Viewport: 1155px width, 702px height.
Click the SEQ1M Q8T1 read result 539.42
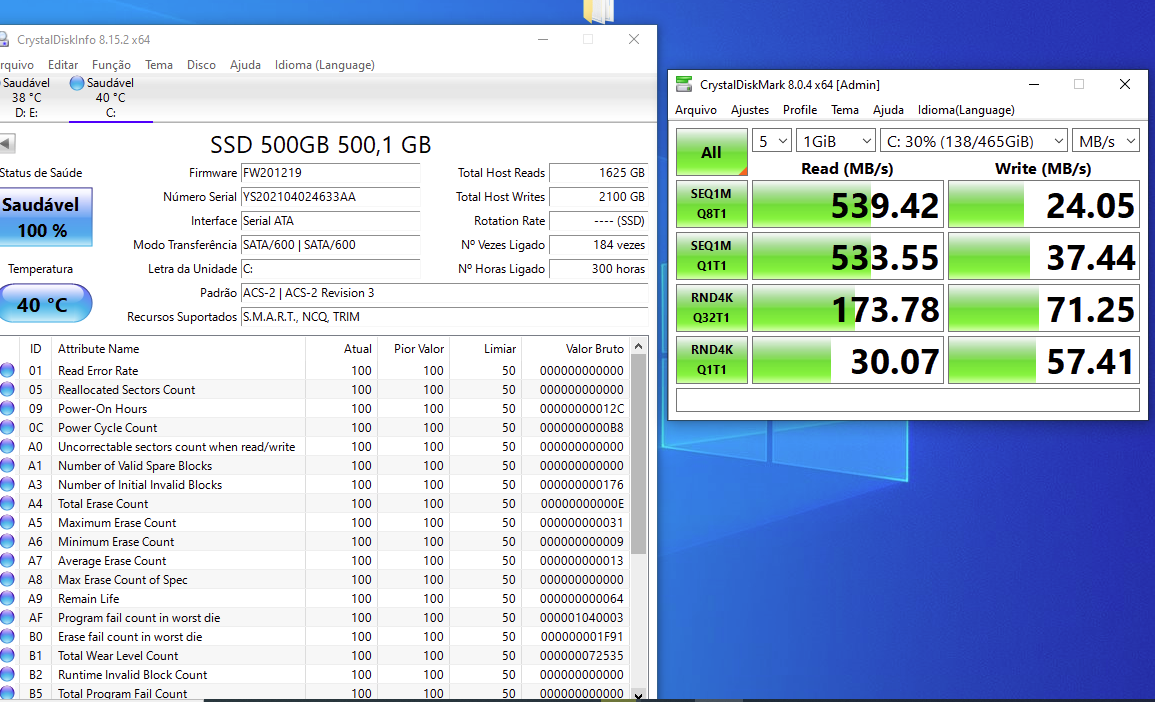click(847, 204)
